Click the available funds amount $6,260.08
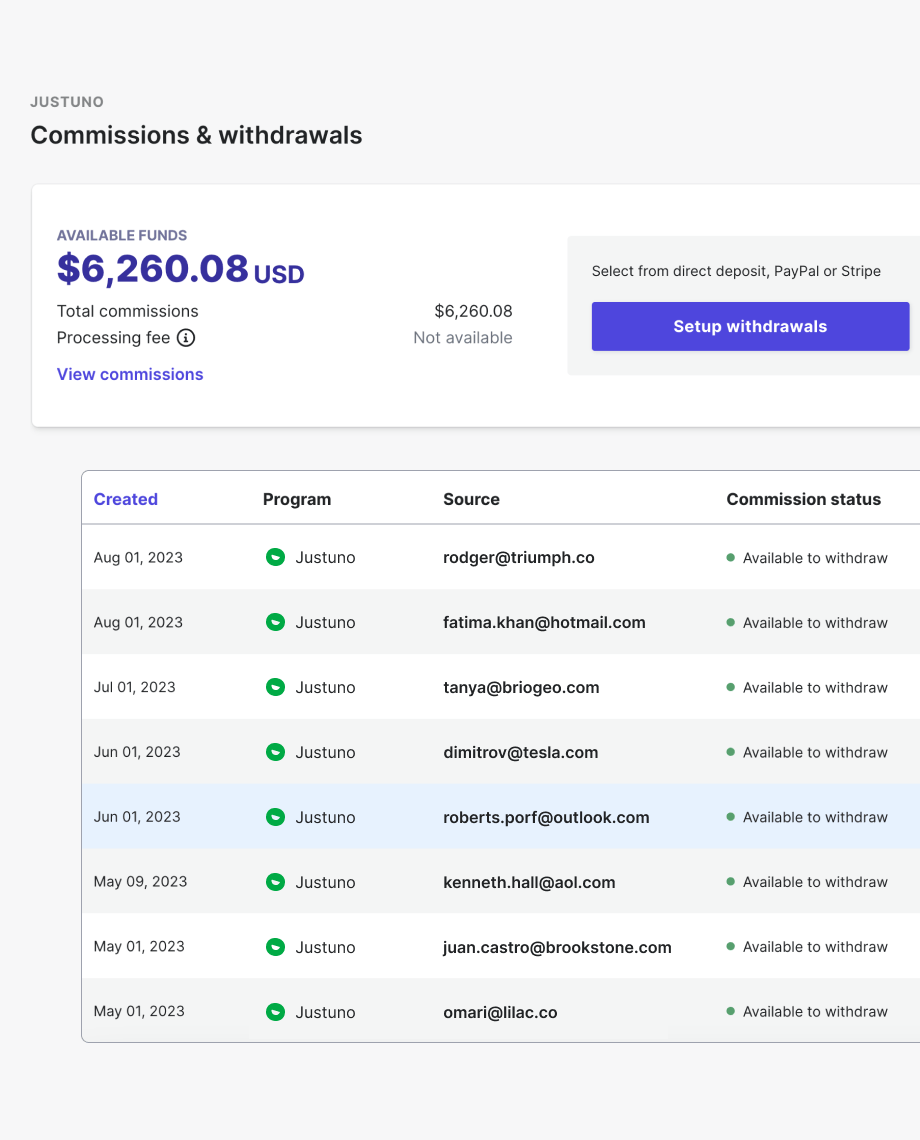The image size is (920, 1140). coord(153,269)
